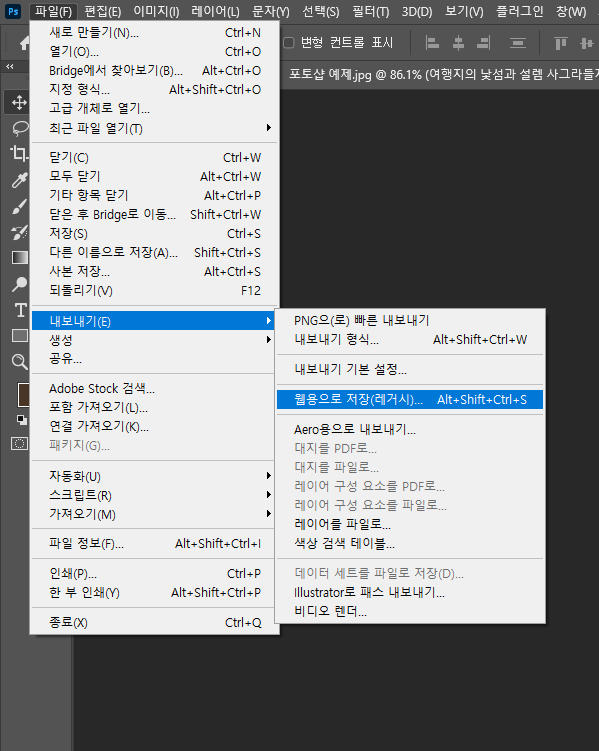Viewport: 599px width, 751px height.
Task: Select the History Brush tool
Action: point(19,233)
